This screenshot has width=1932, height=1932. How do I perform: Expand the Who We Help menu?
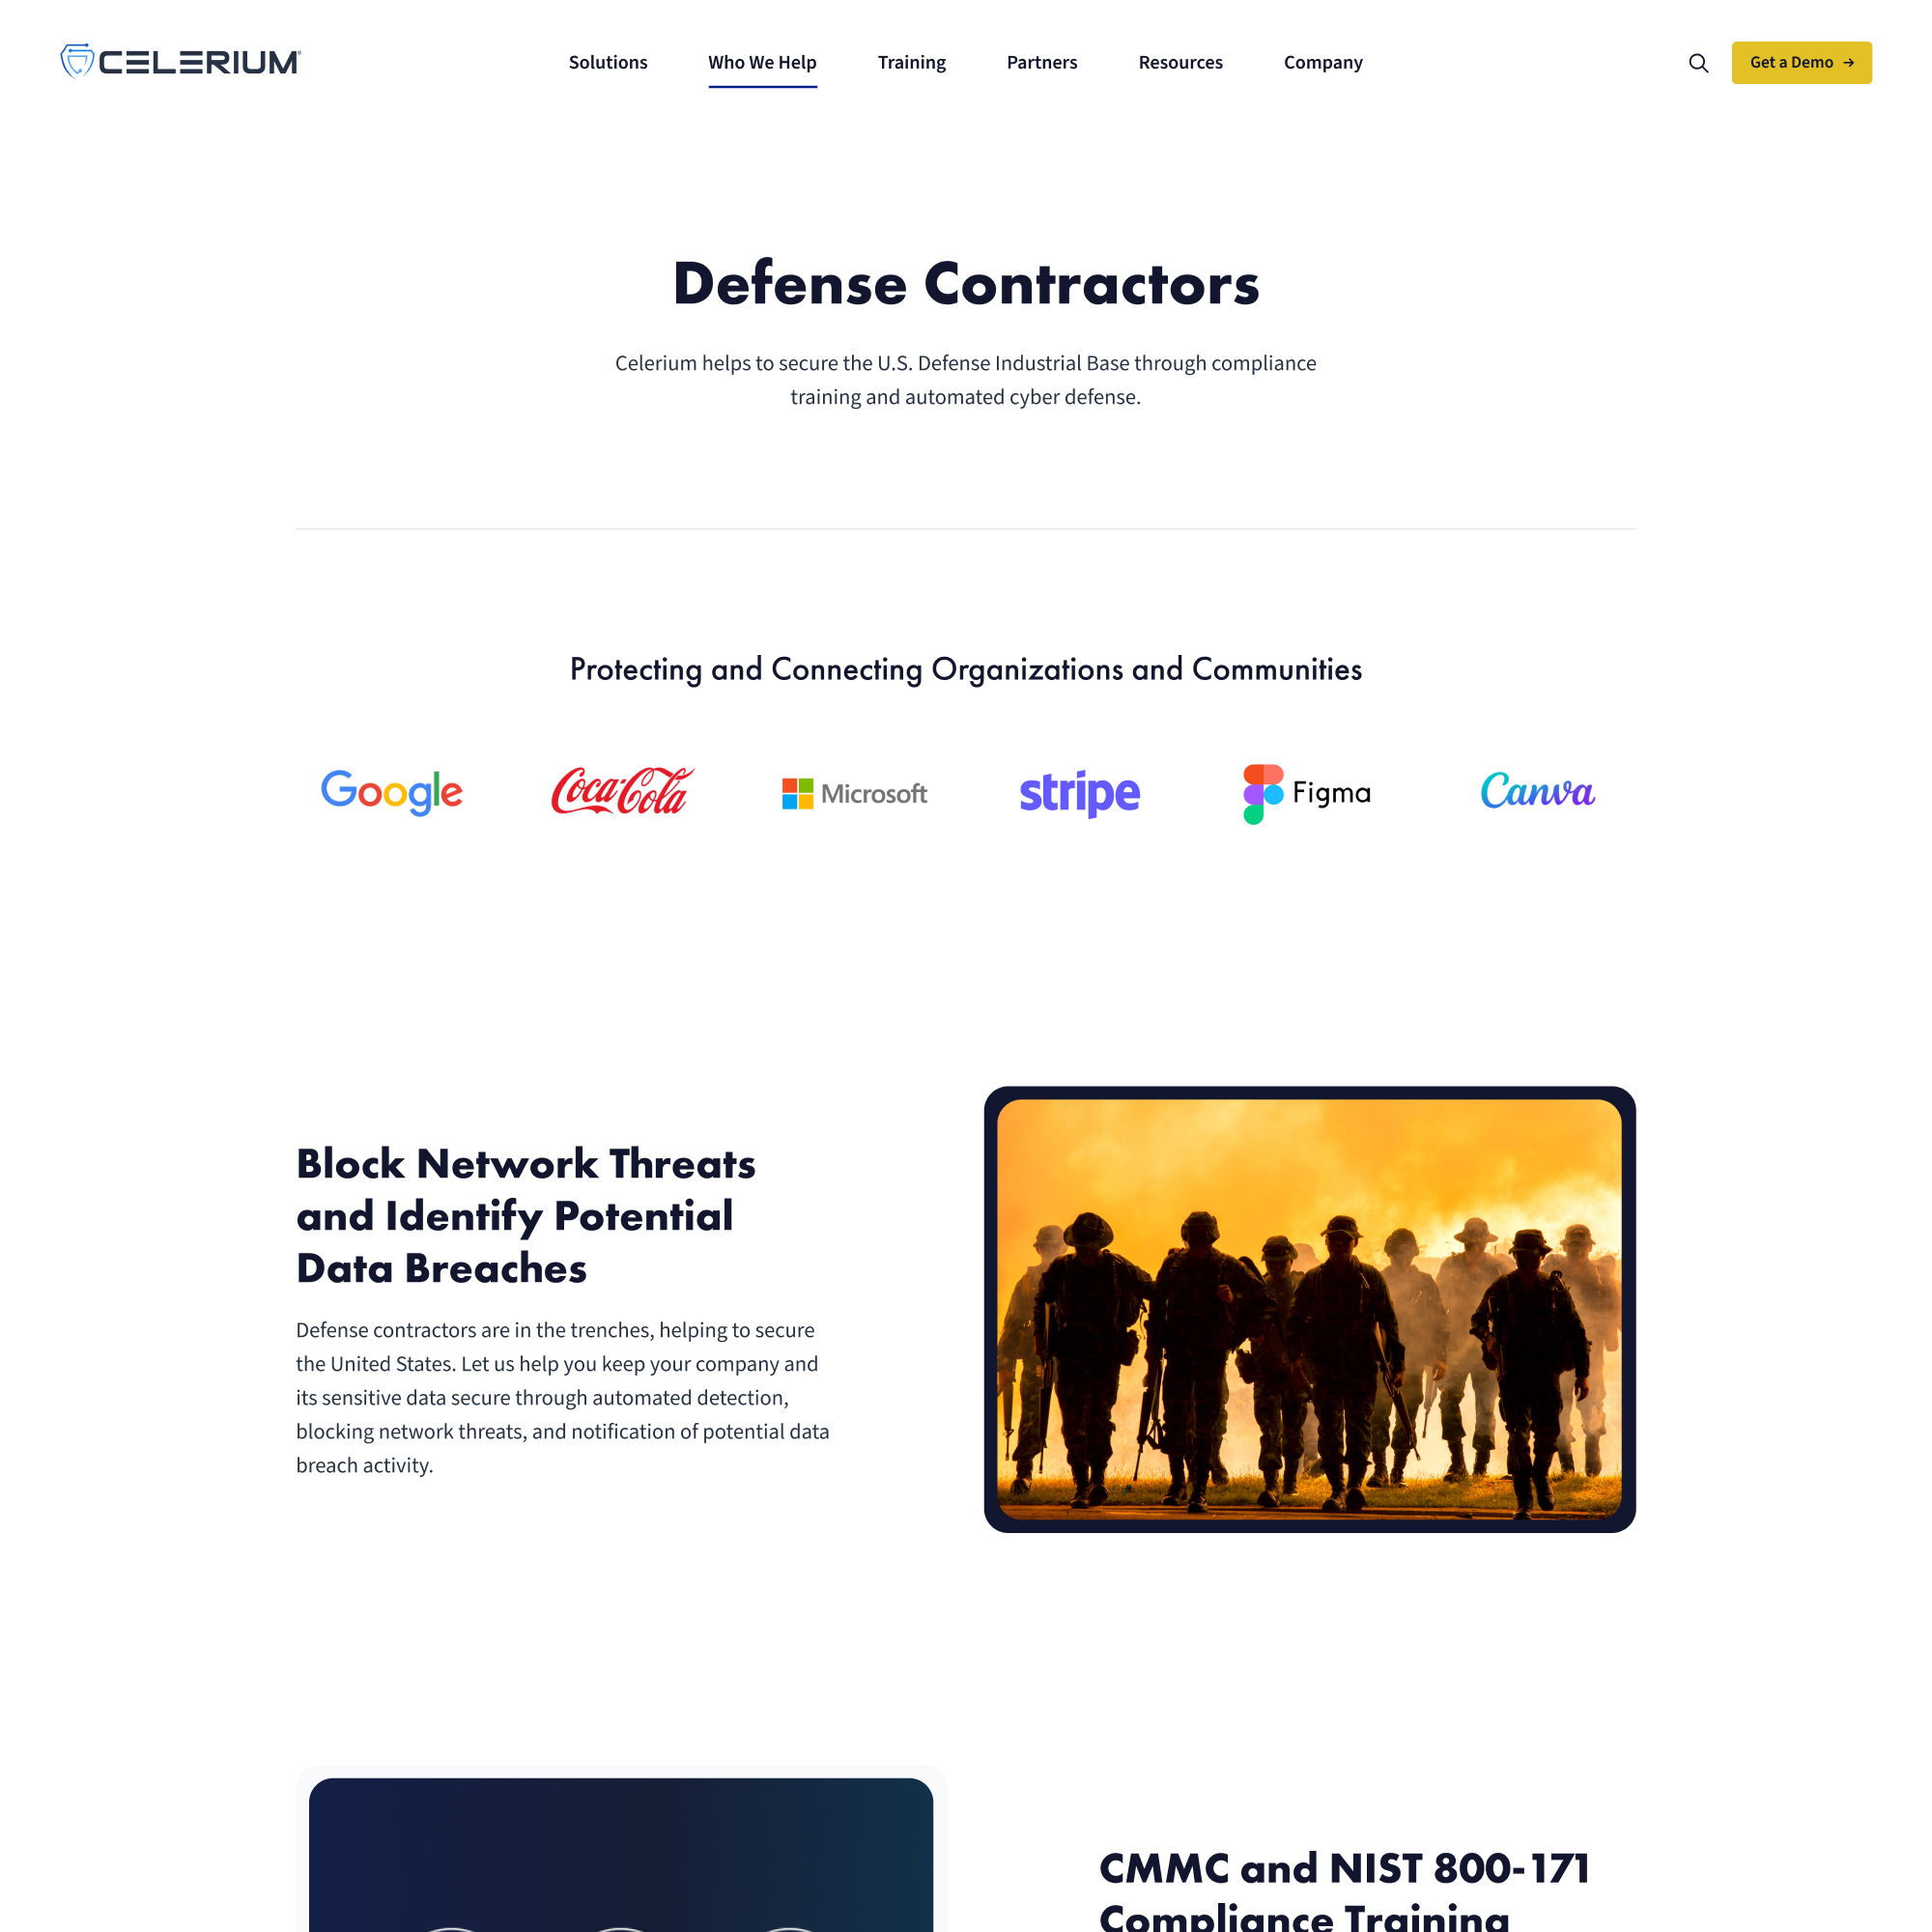(761, 62)
